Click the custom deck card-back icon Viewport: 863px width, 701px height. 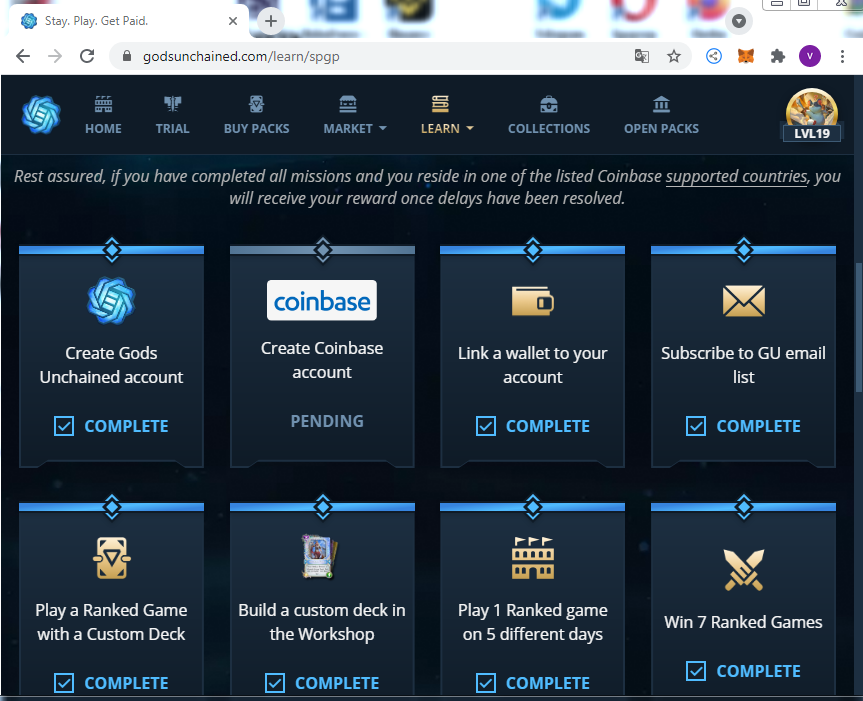(112, 558)
